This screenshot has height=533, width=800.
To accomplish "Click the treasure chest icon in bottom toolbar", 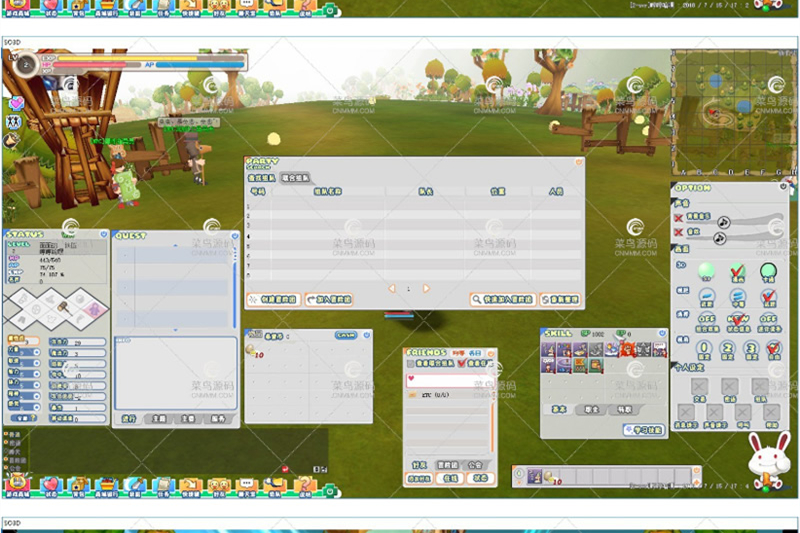I will 79,485.
